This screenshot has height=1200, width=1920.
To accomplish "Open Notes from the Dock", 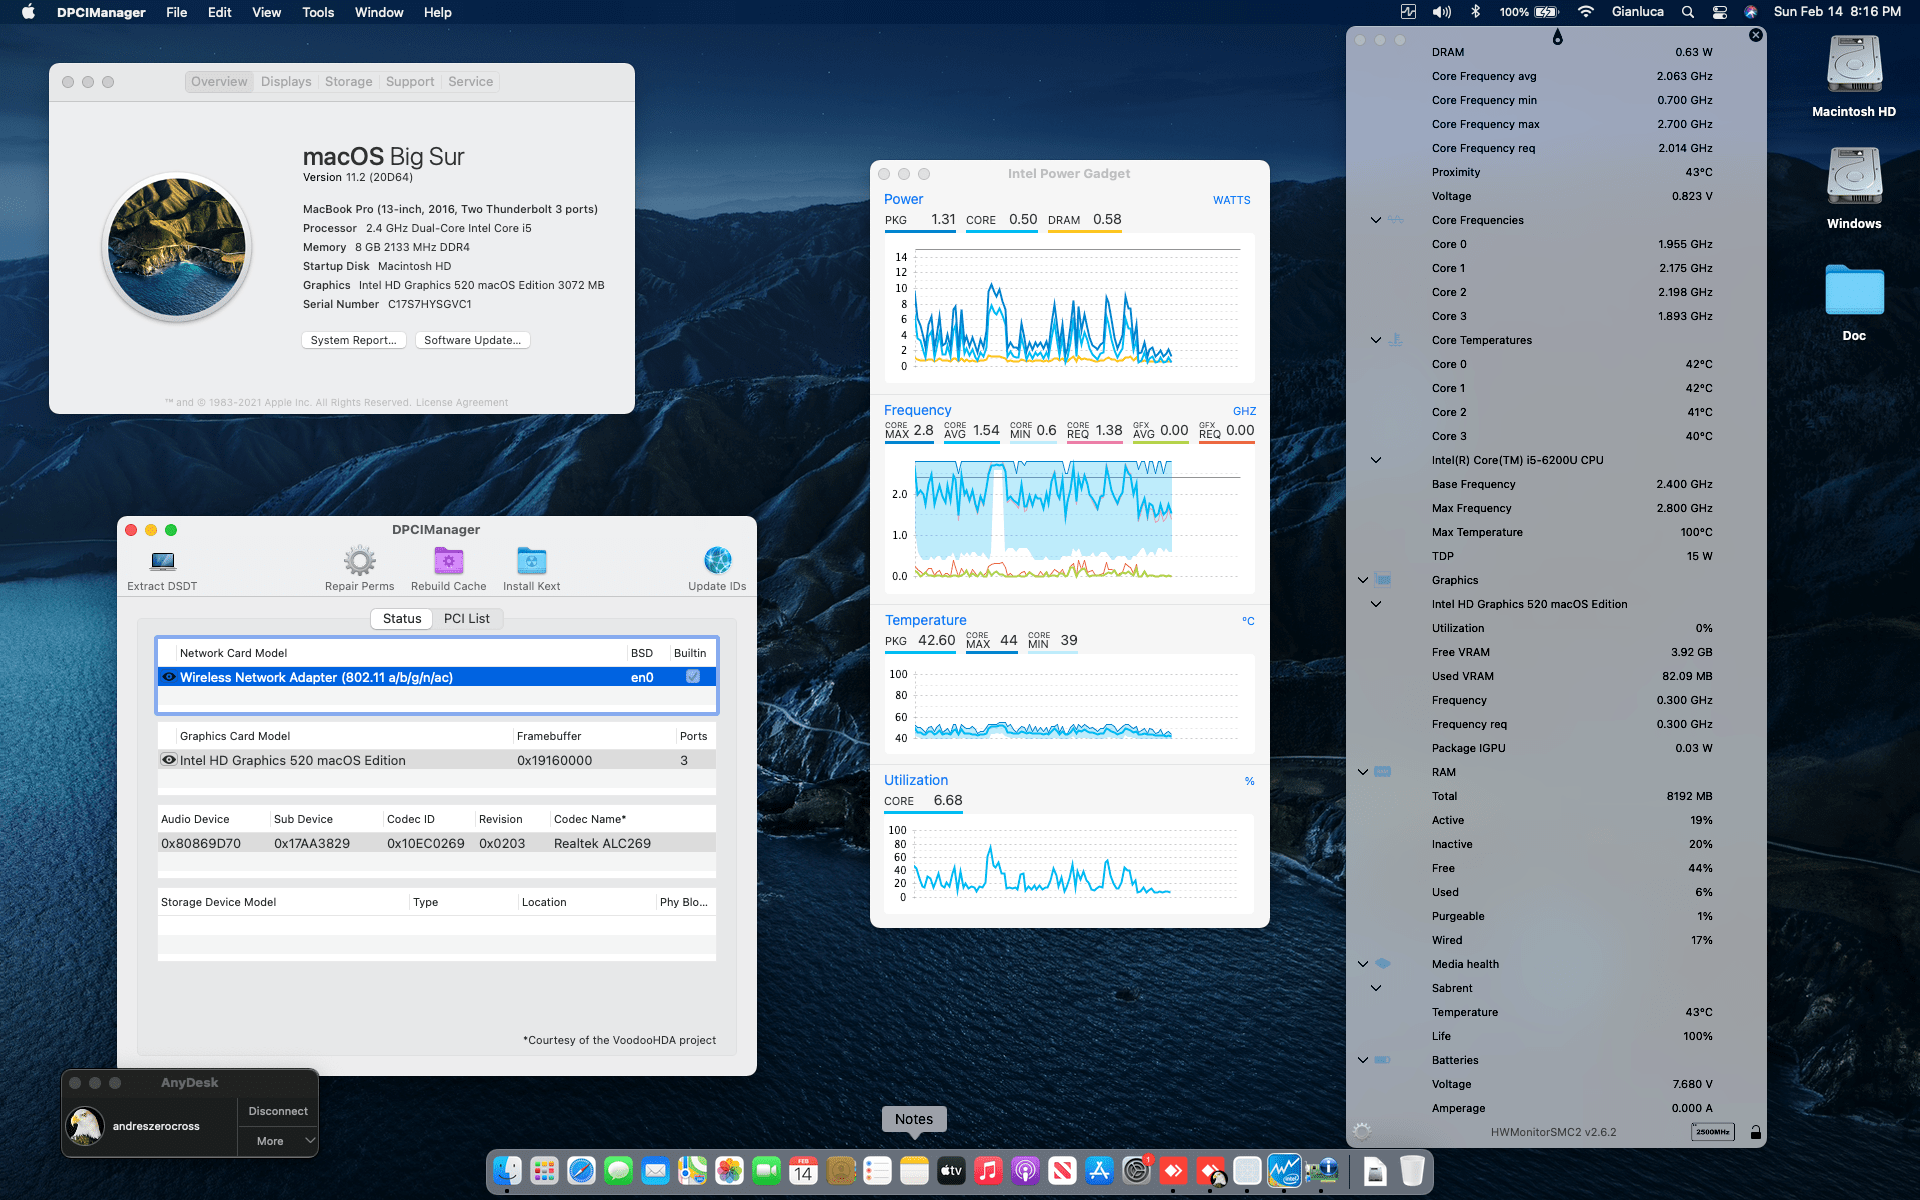I will 915,1170.
